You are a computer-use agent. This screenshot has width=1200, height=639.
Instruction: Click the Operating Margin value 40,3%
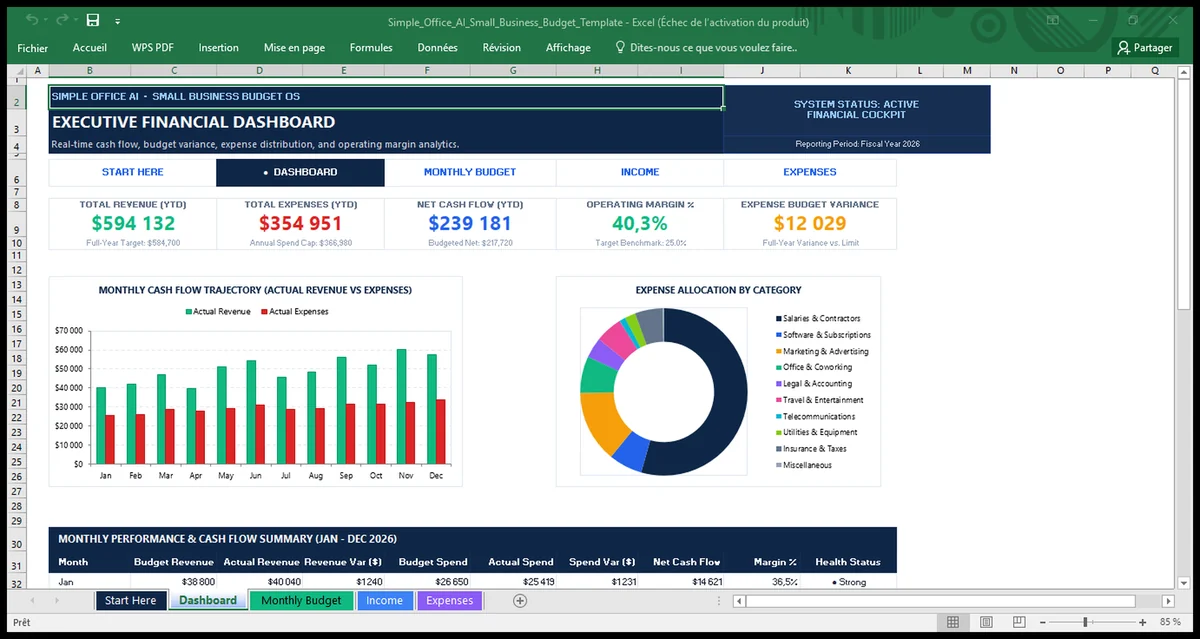pos(640,224)
